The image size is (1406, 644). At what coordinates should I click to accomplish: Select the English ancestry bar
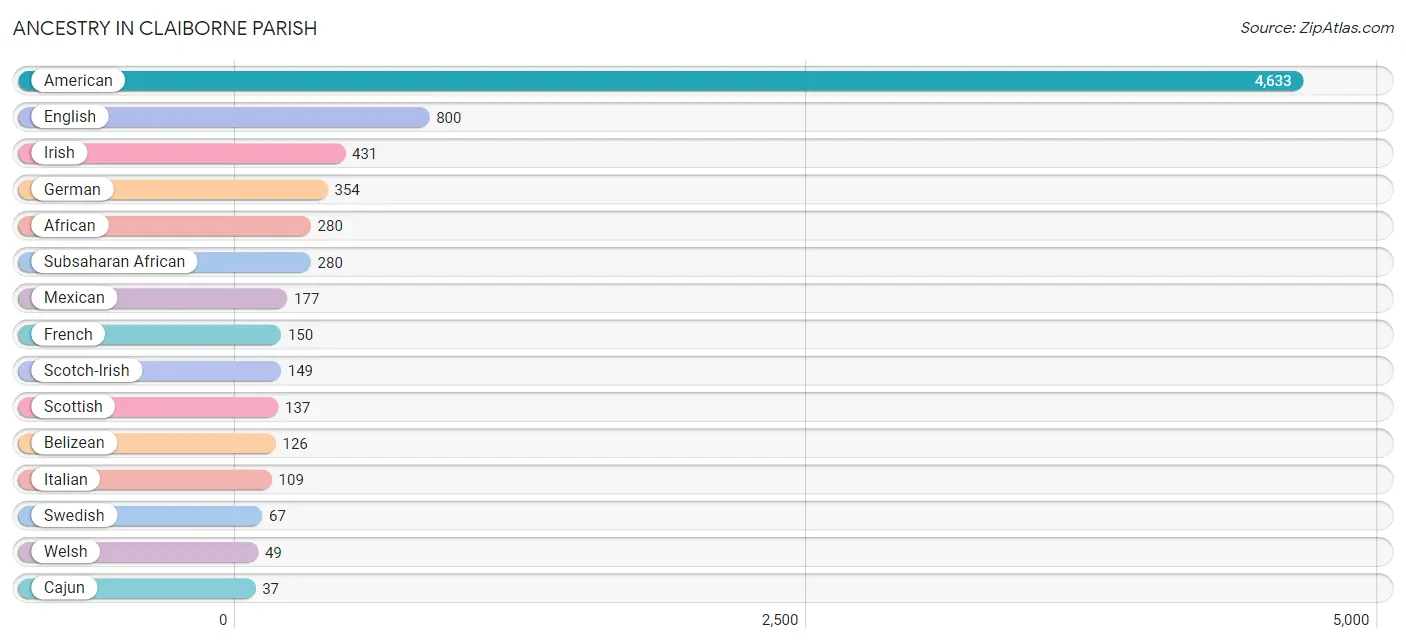tap(224, 117)
